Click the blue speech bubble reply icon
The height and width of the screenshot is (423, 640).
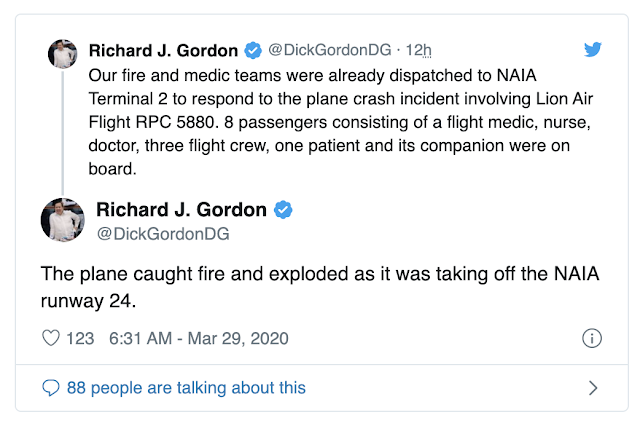click(51, 387)
